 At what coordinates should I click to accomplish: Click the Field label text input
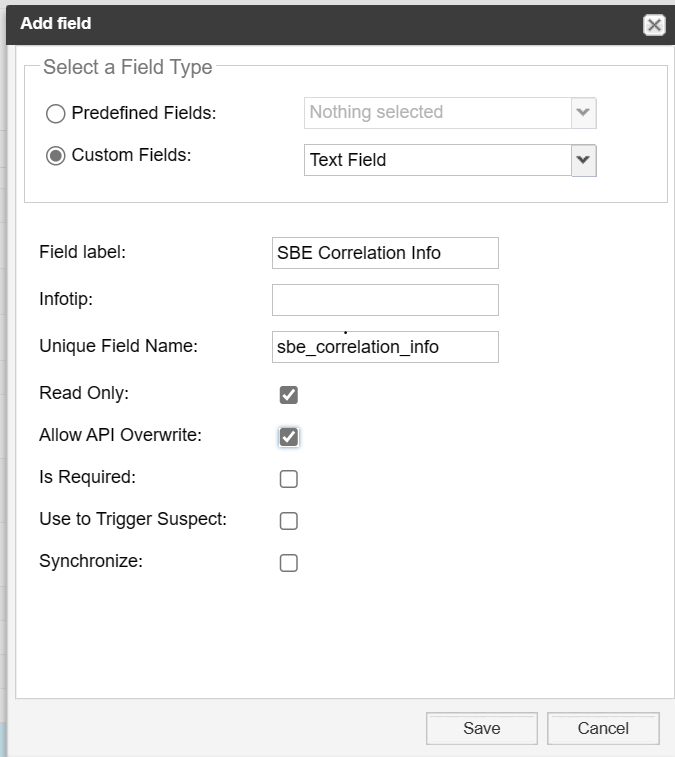385,253
